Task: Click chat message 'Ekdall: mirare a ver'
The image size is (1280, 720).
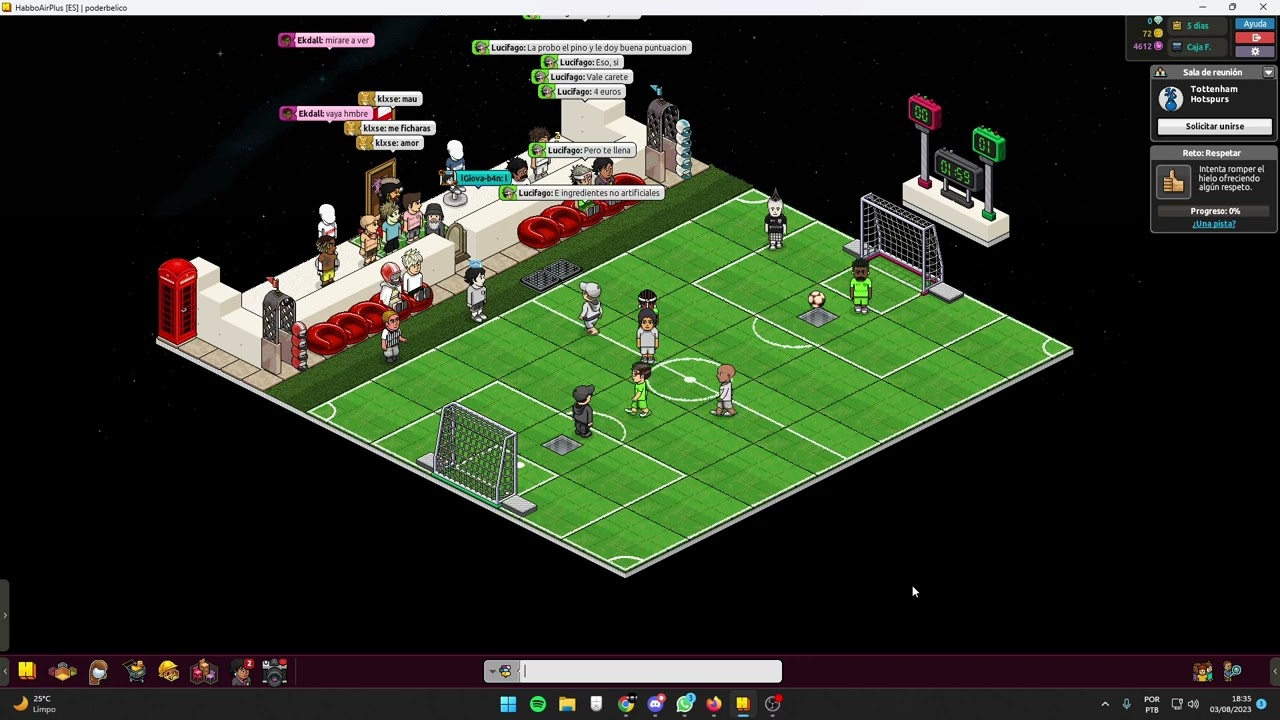Action: click(325, 40)
